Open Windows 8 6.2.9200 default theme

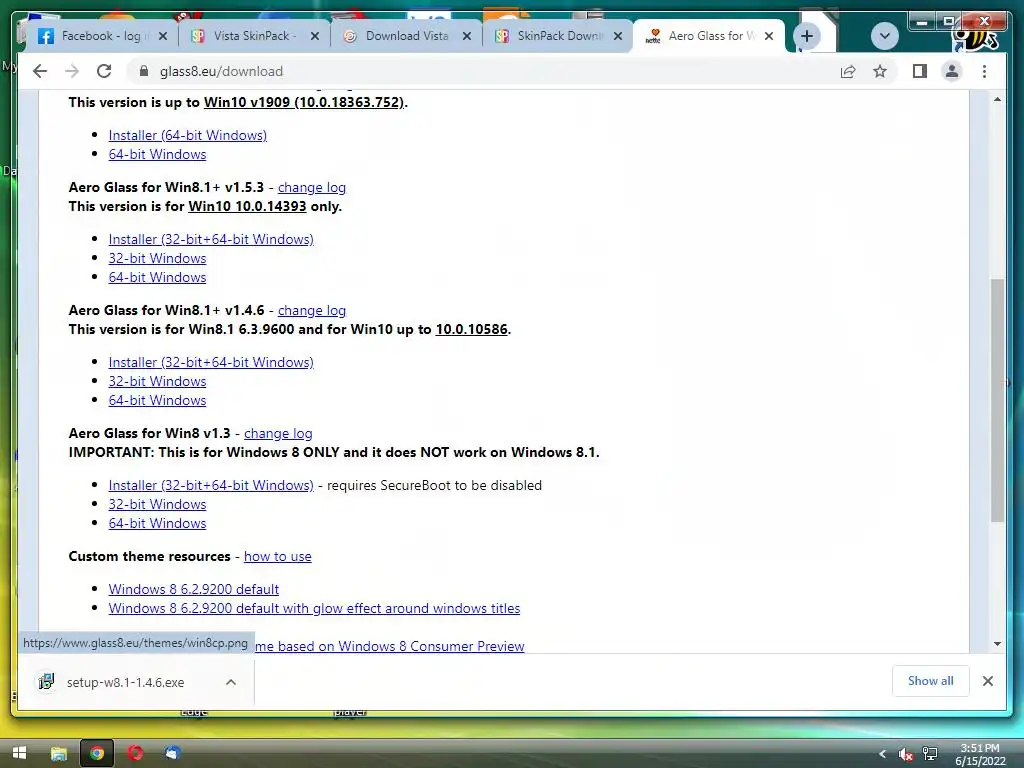click(194, 589)
